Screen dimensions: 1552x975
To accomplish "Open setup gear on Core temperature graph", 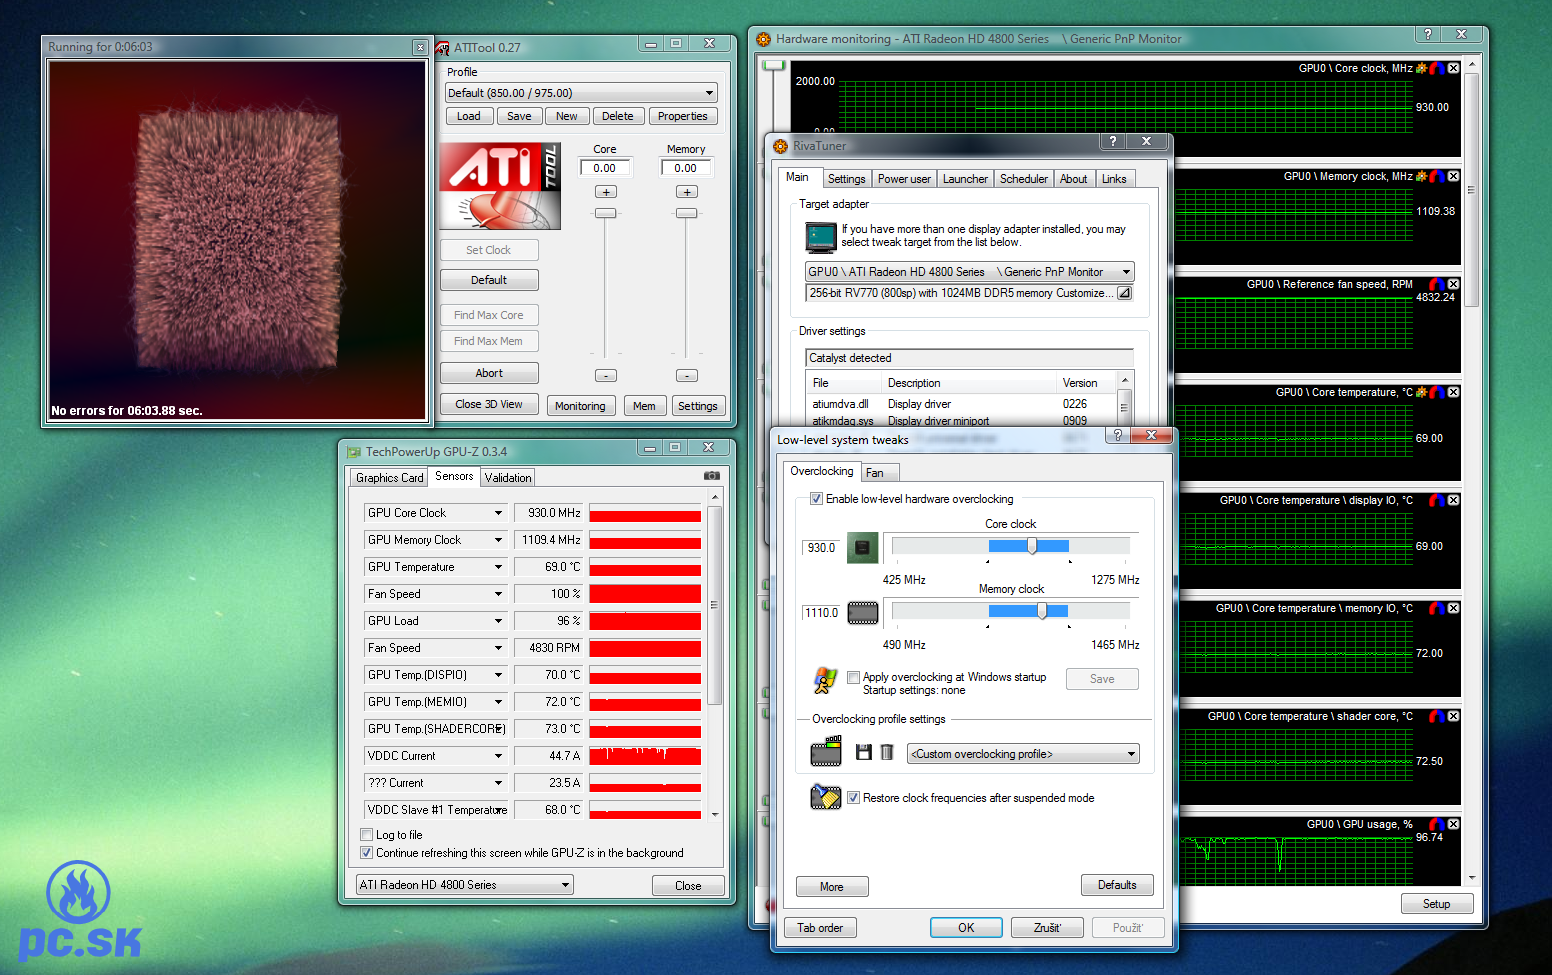I will click(1421, 392).
